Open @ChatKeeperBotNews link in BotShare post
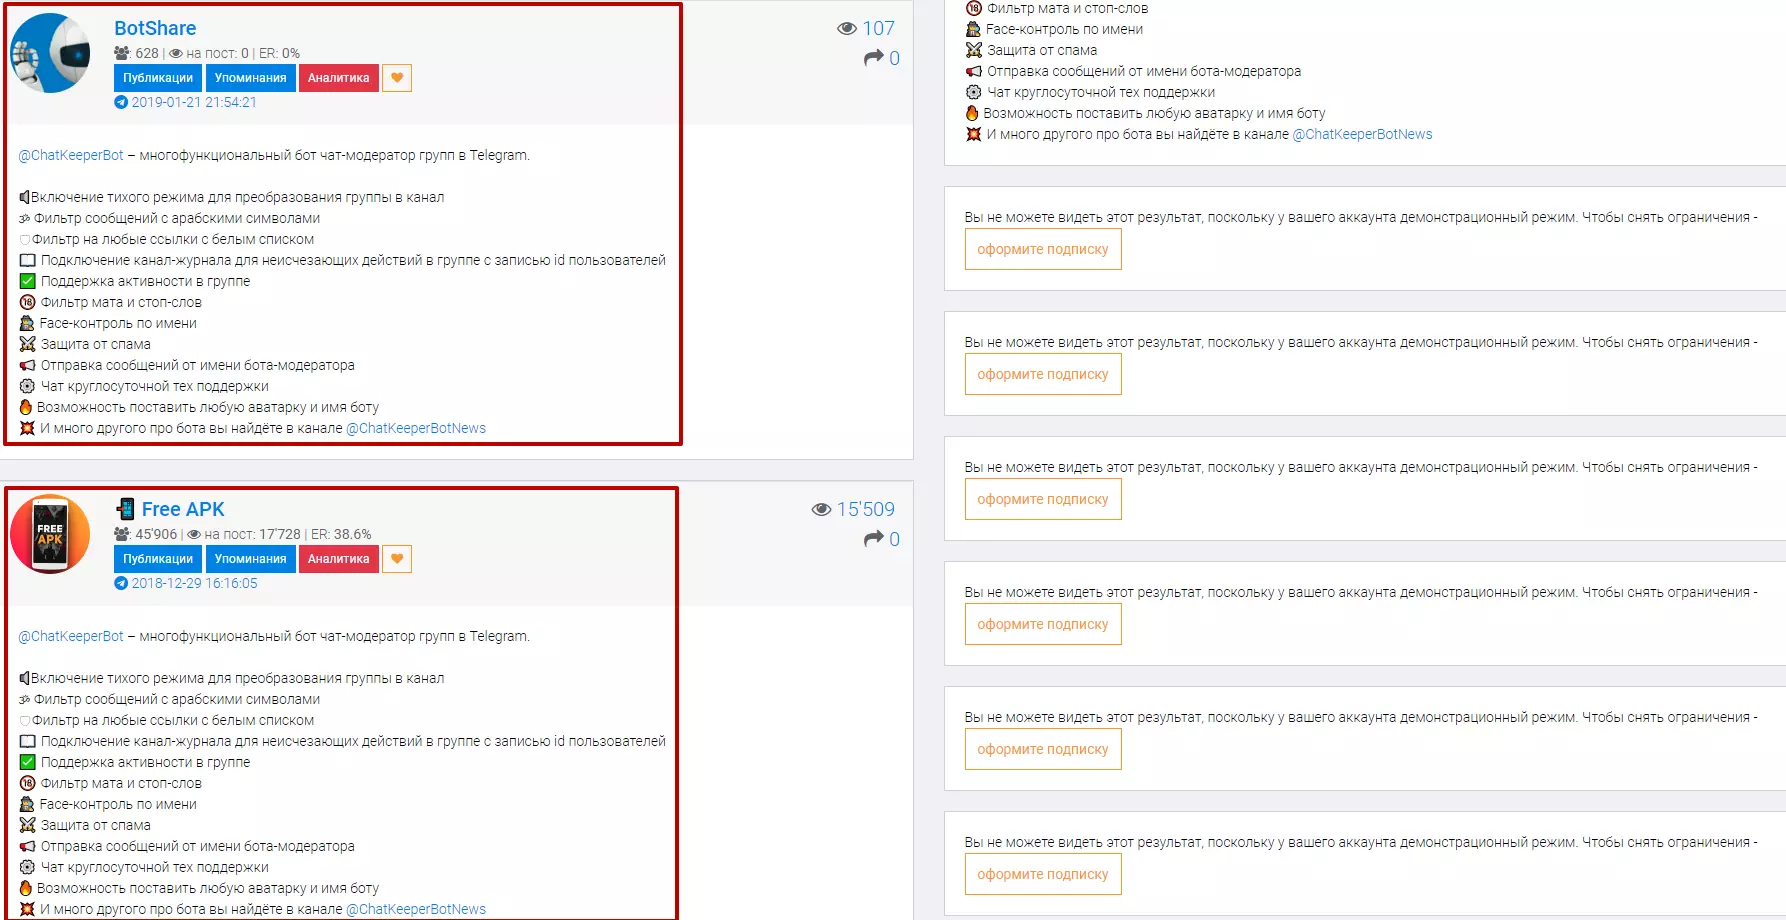The width and height of the screenshot is (1786, 920). click(416, 428)
